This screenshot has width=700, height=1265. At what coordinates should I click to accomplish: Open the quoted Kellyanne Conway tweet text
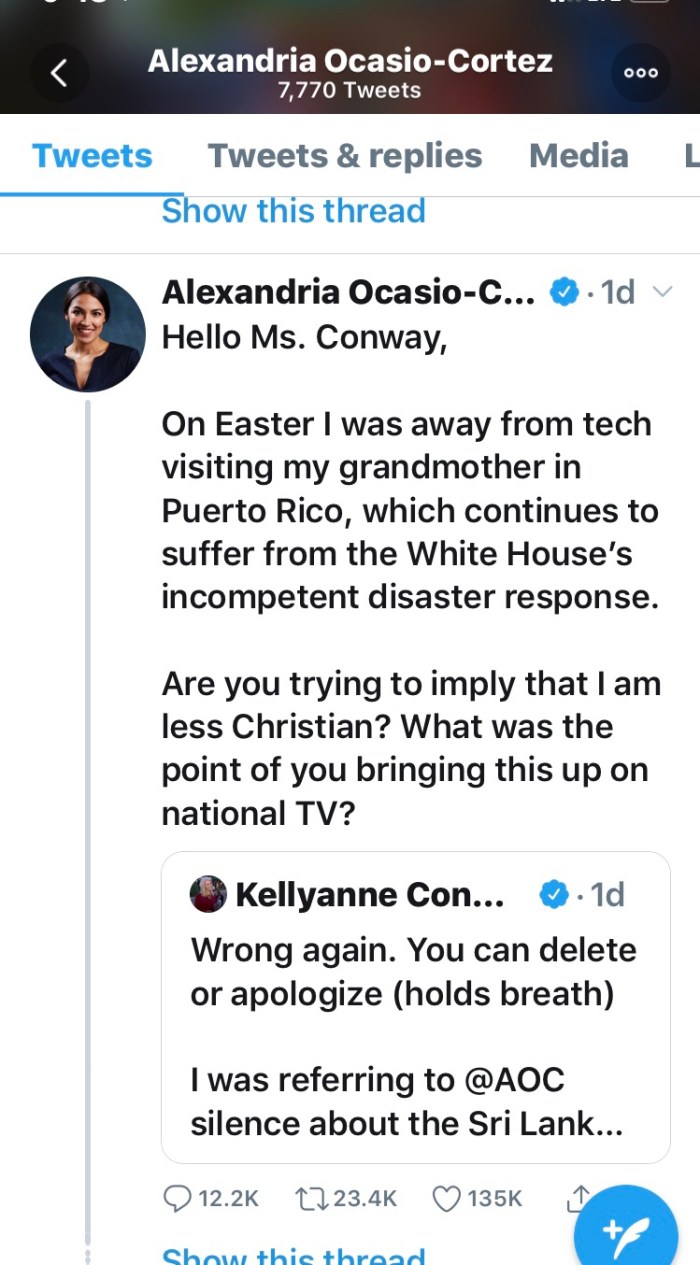[414, 1035]
